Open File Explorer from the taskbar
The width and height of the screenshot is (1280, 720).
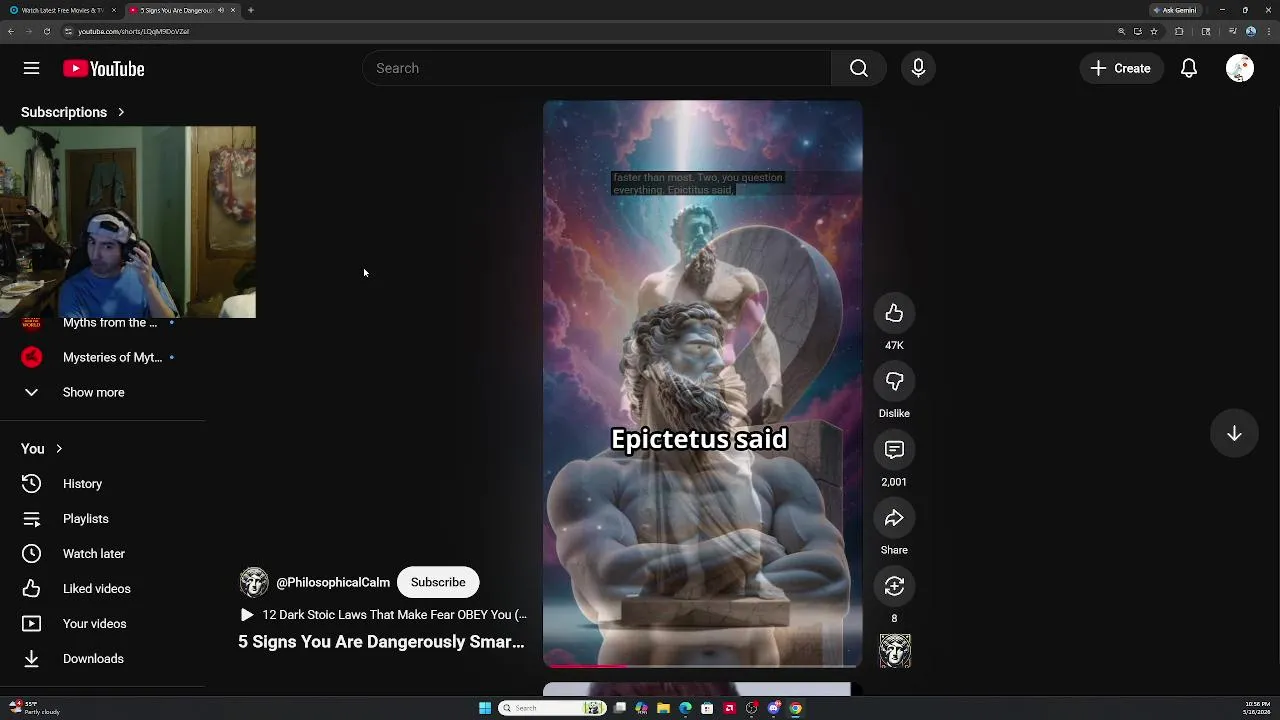tap(663, 708)
